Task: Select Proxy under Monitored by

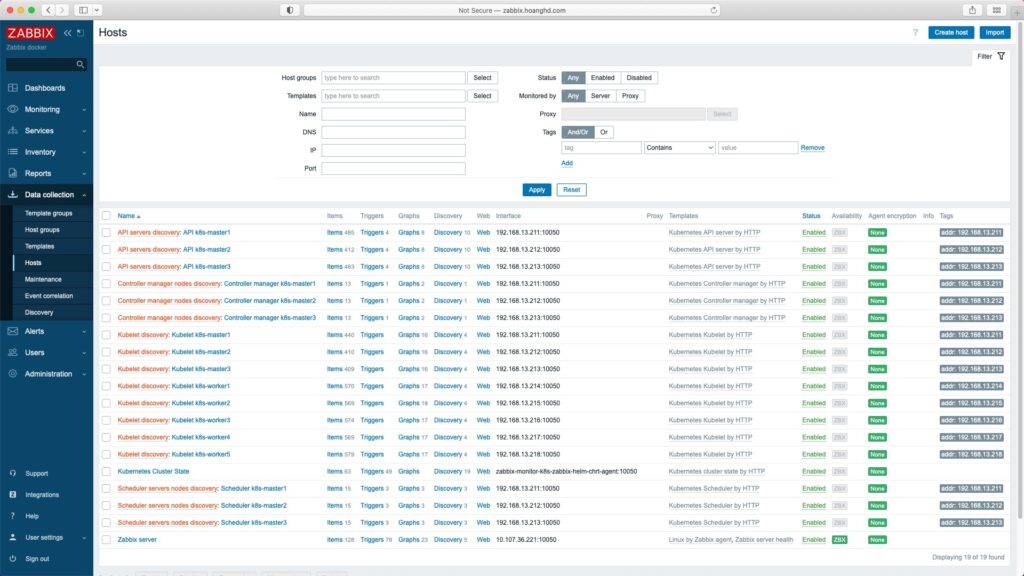Action: [630, 96]
